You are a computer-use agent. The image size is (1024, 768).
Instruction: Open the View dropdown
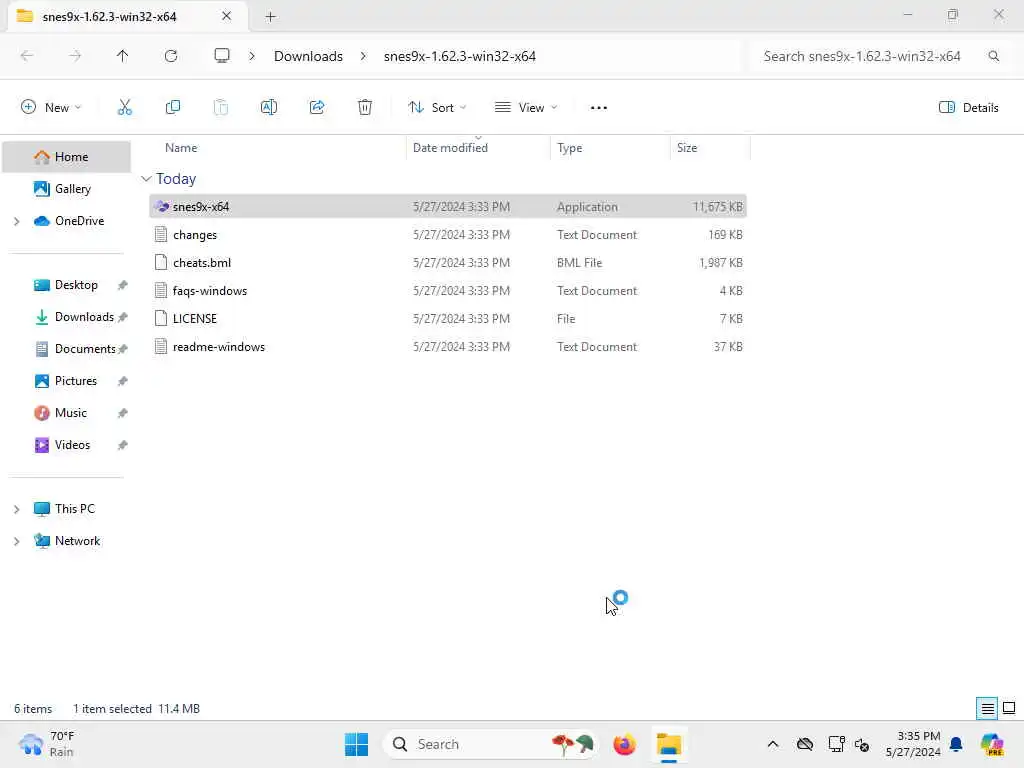(x=526, y=108)
